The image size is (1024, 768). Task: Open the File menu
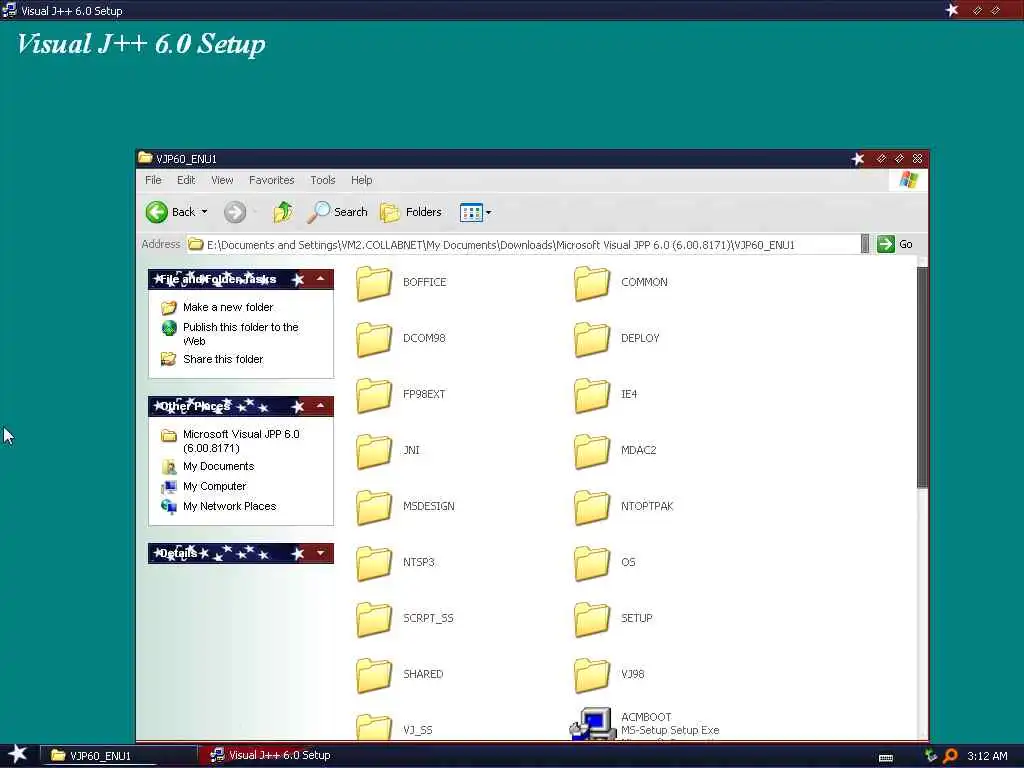[x=153, y=180]
